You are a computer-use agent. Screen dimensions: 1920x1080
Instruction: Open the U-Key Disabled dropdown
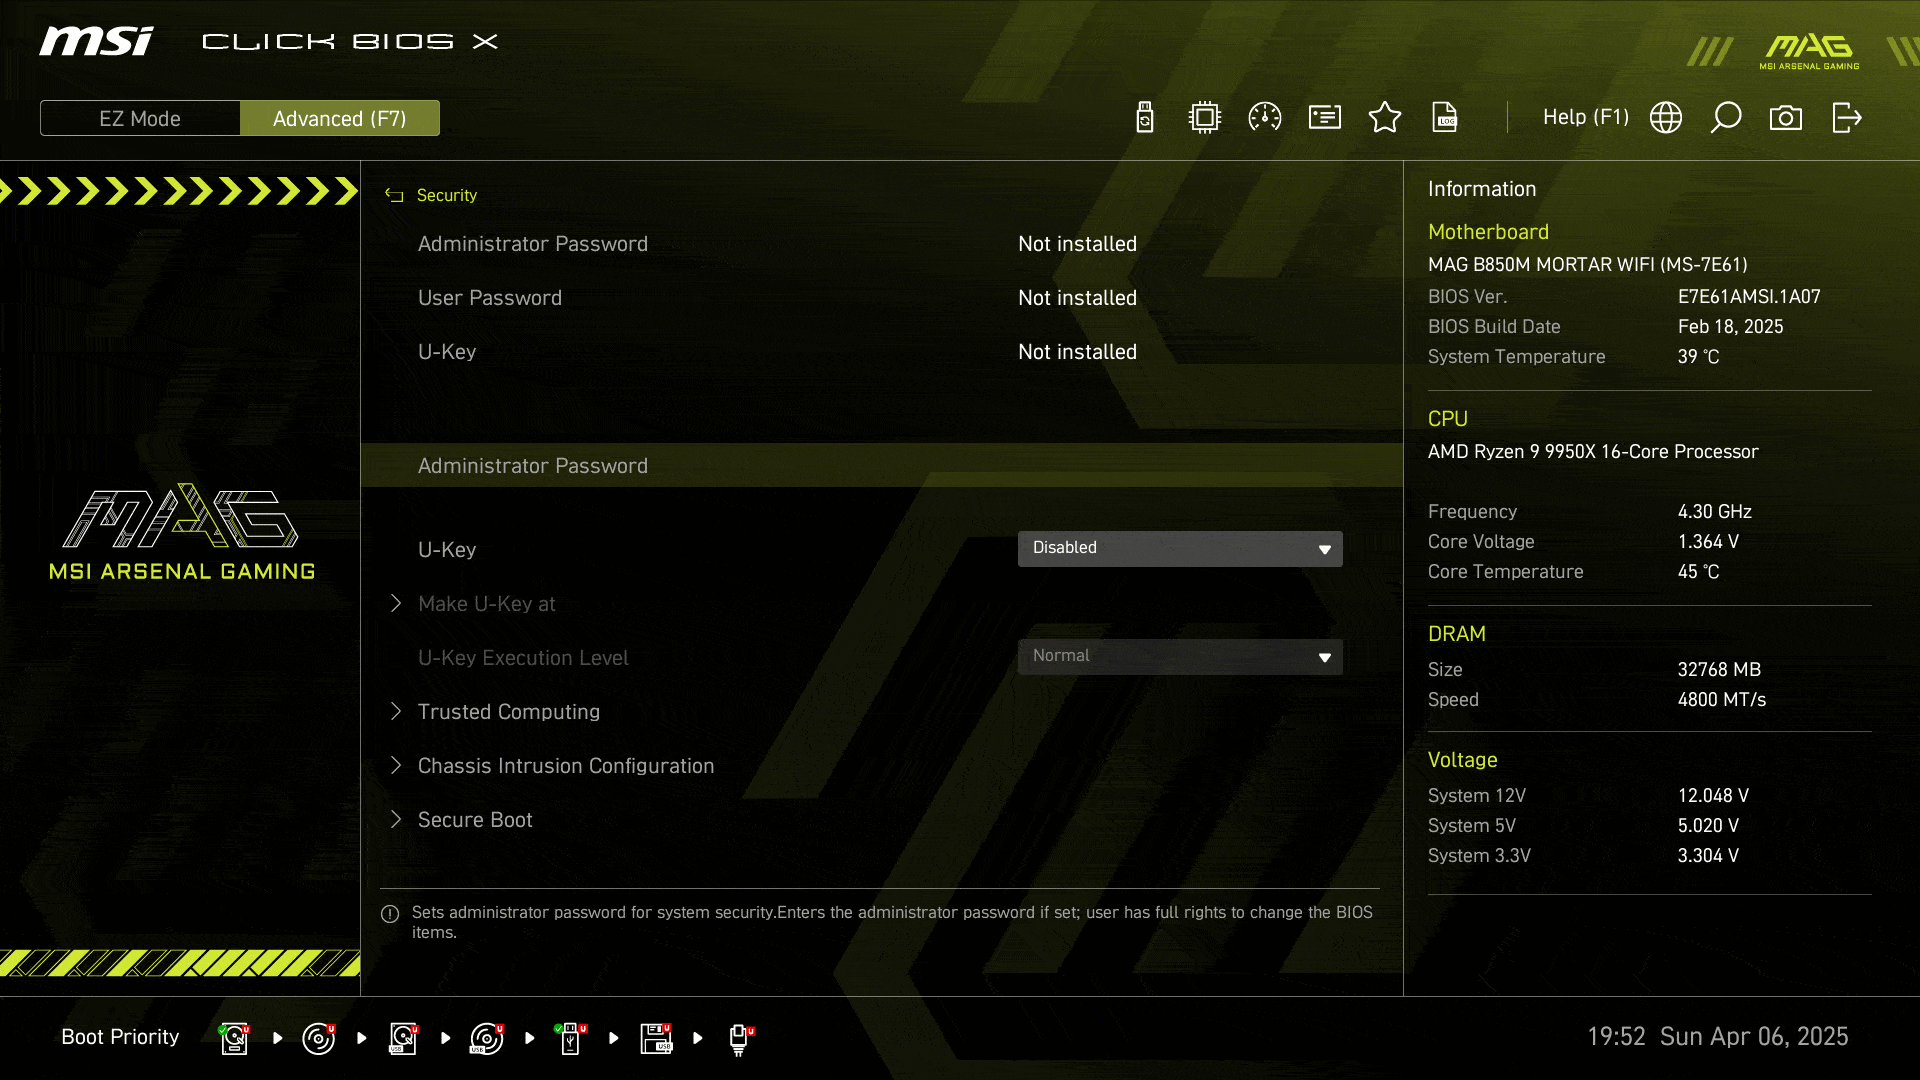click(1180, 548)
